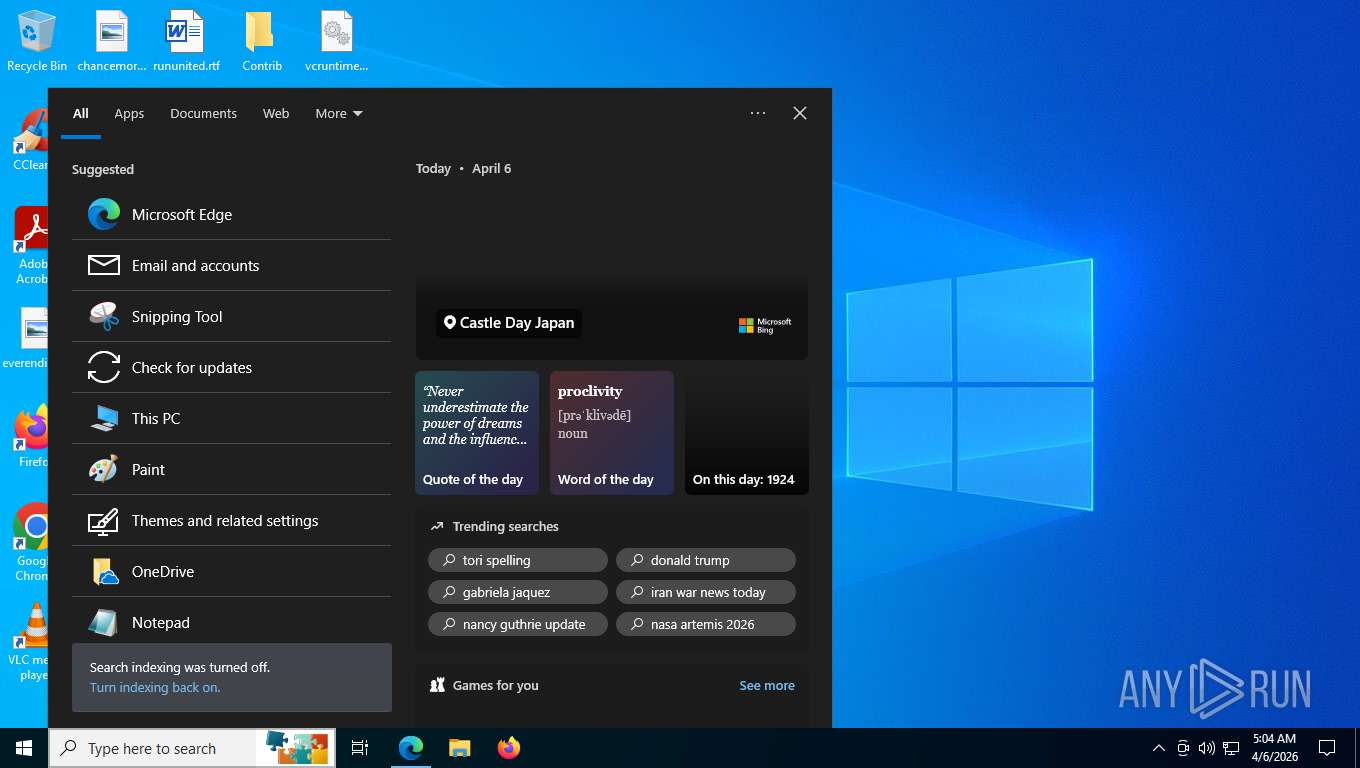
Task: Click the puzzle search highlight icon
Action: click(295, 748)
